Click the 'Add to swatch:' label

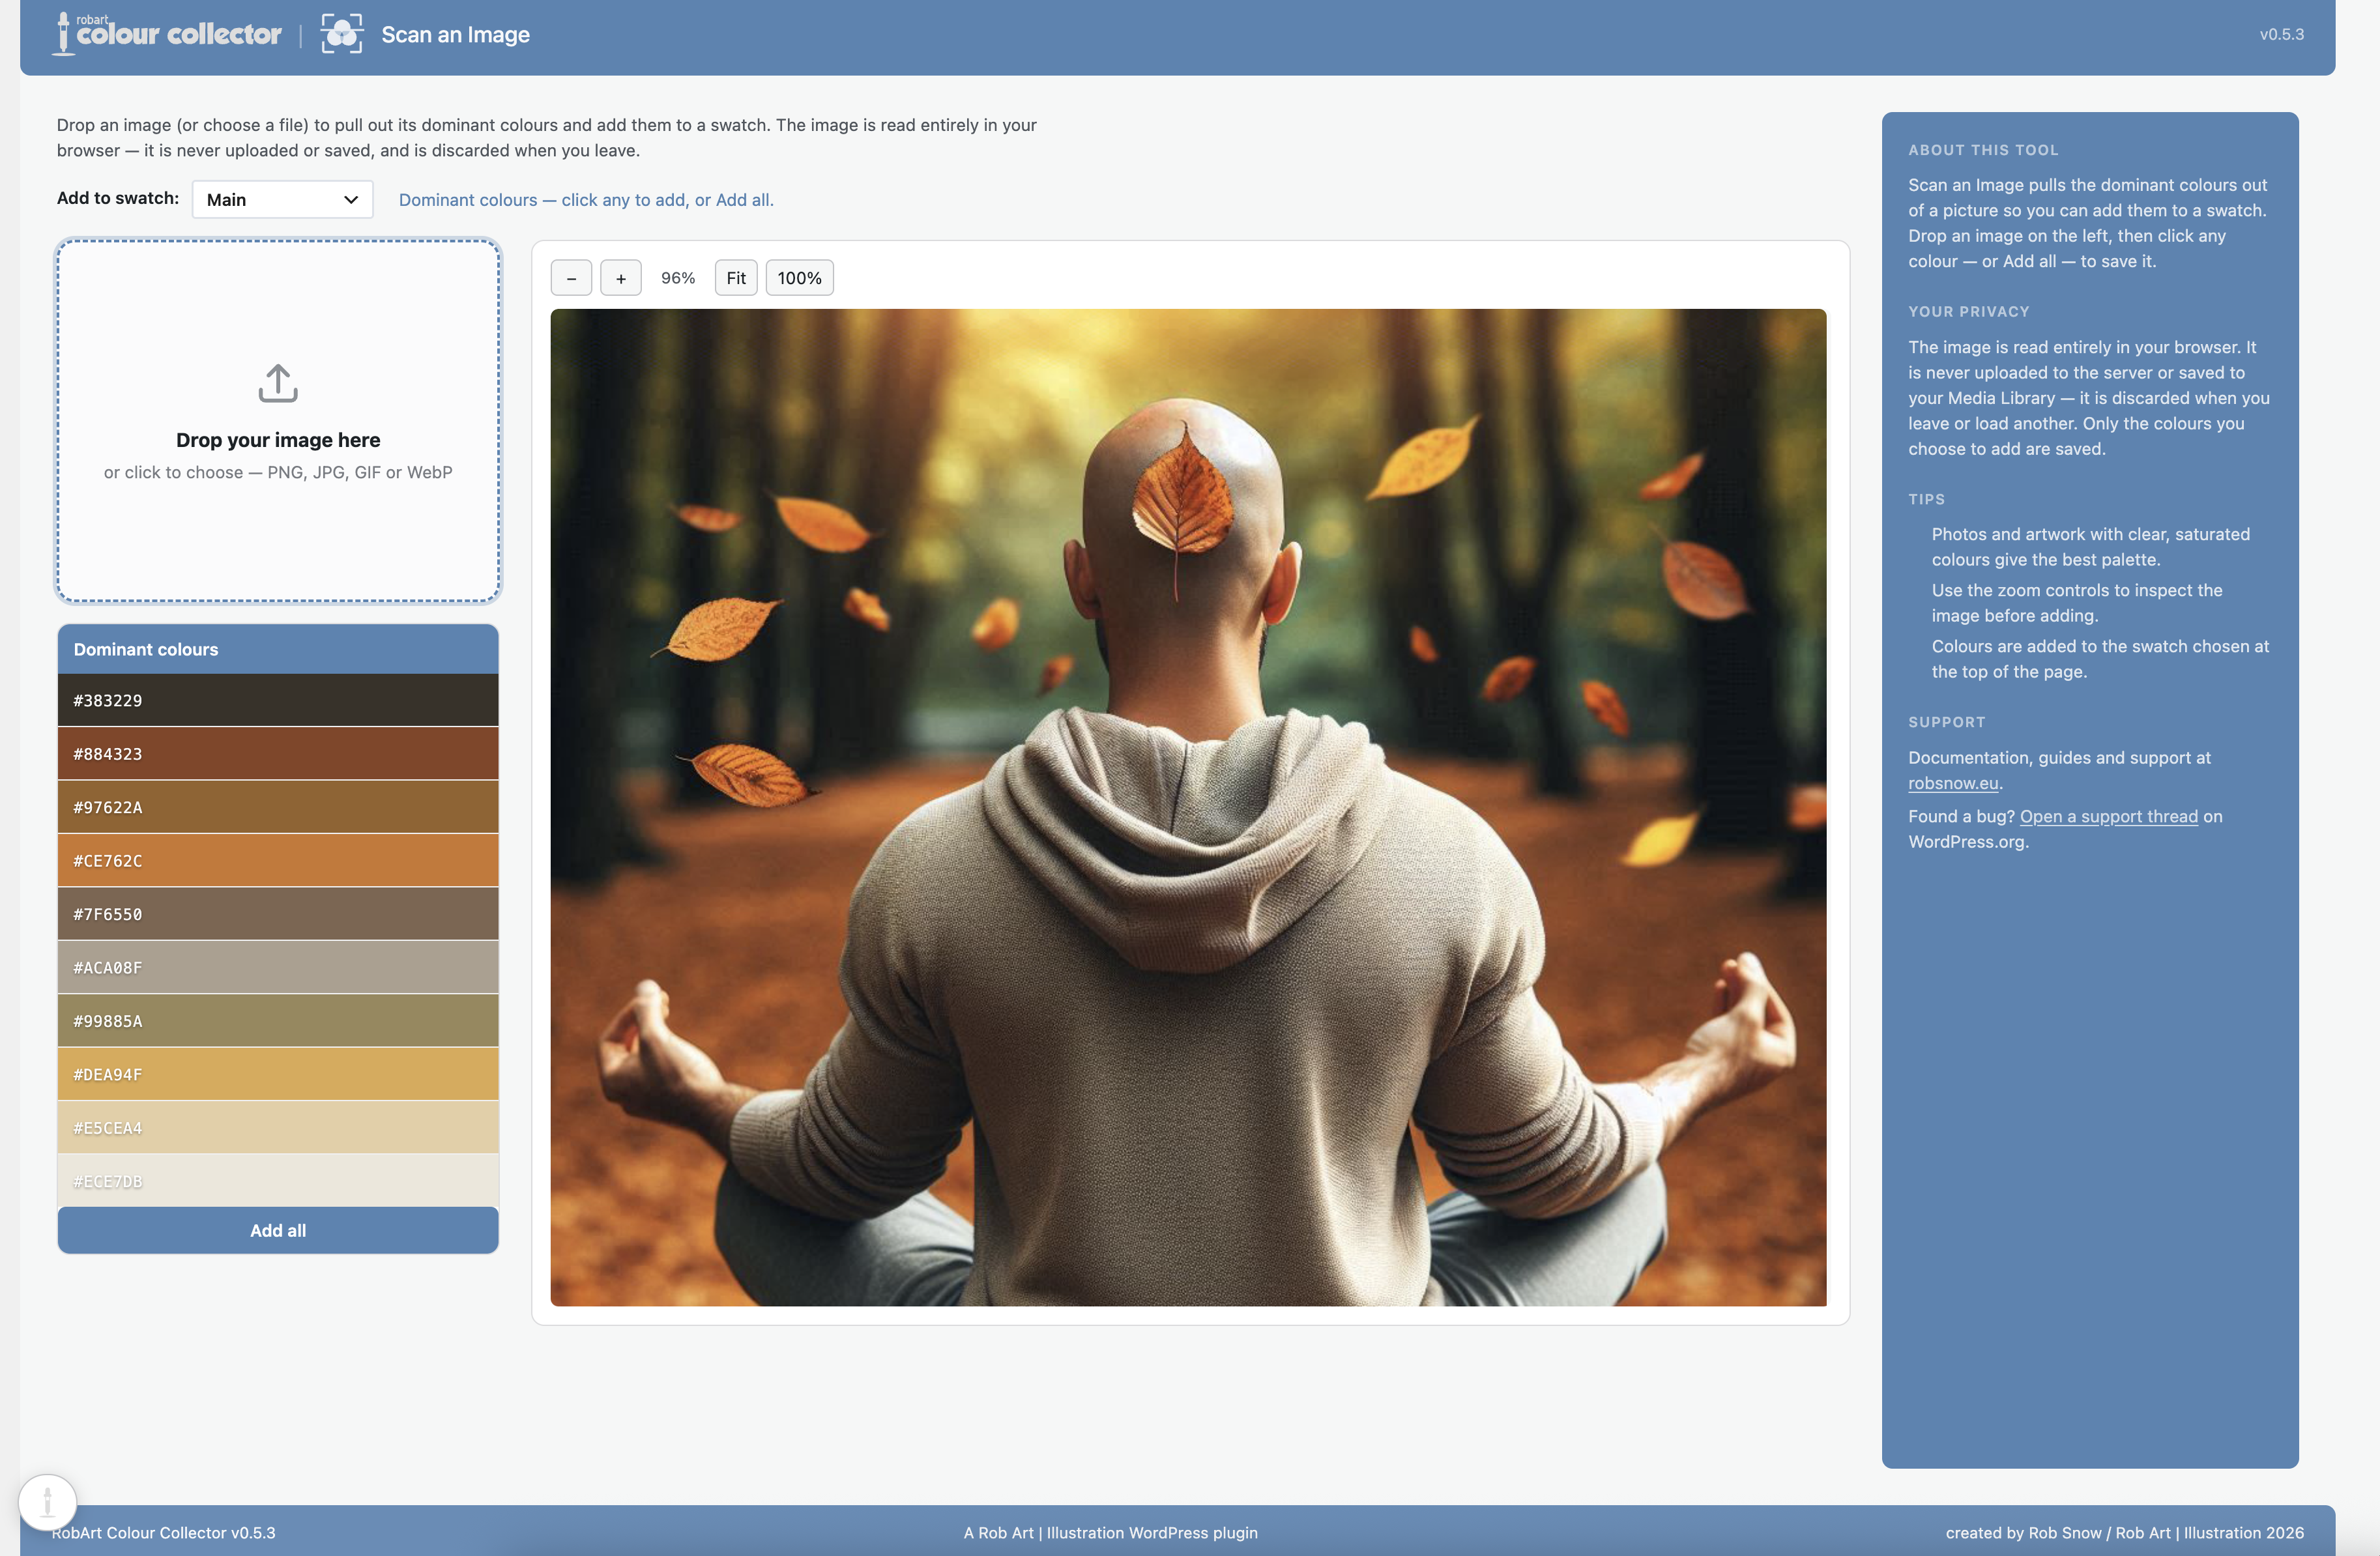point(118,198)
